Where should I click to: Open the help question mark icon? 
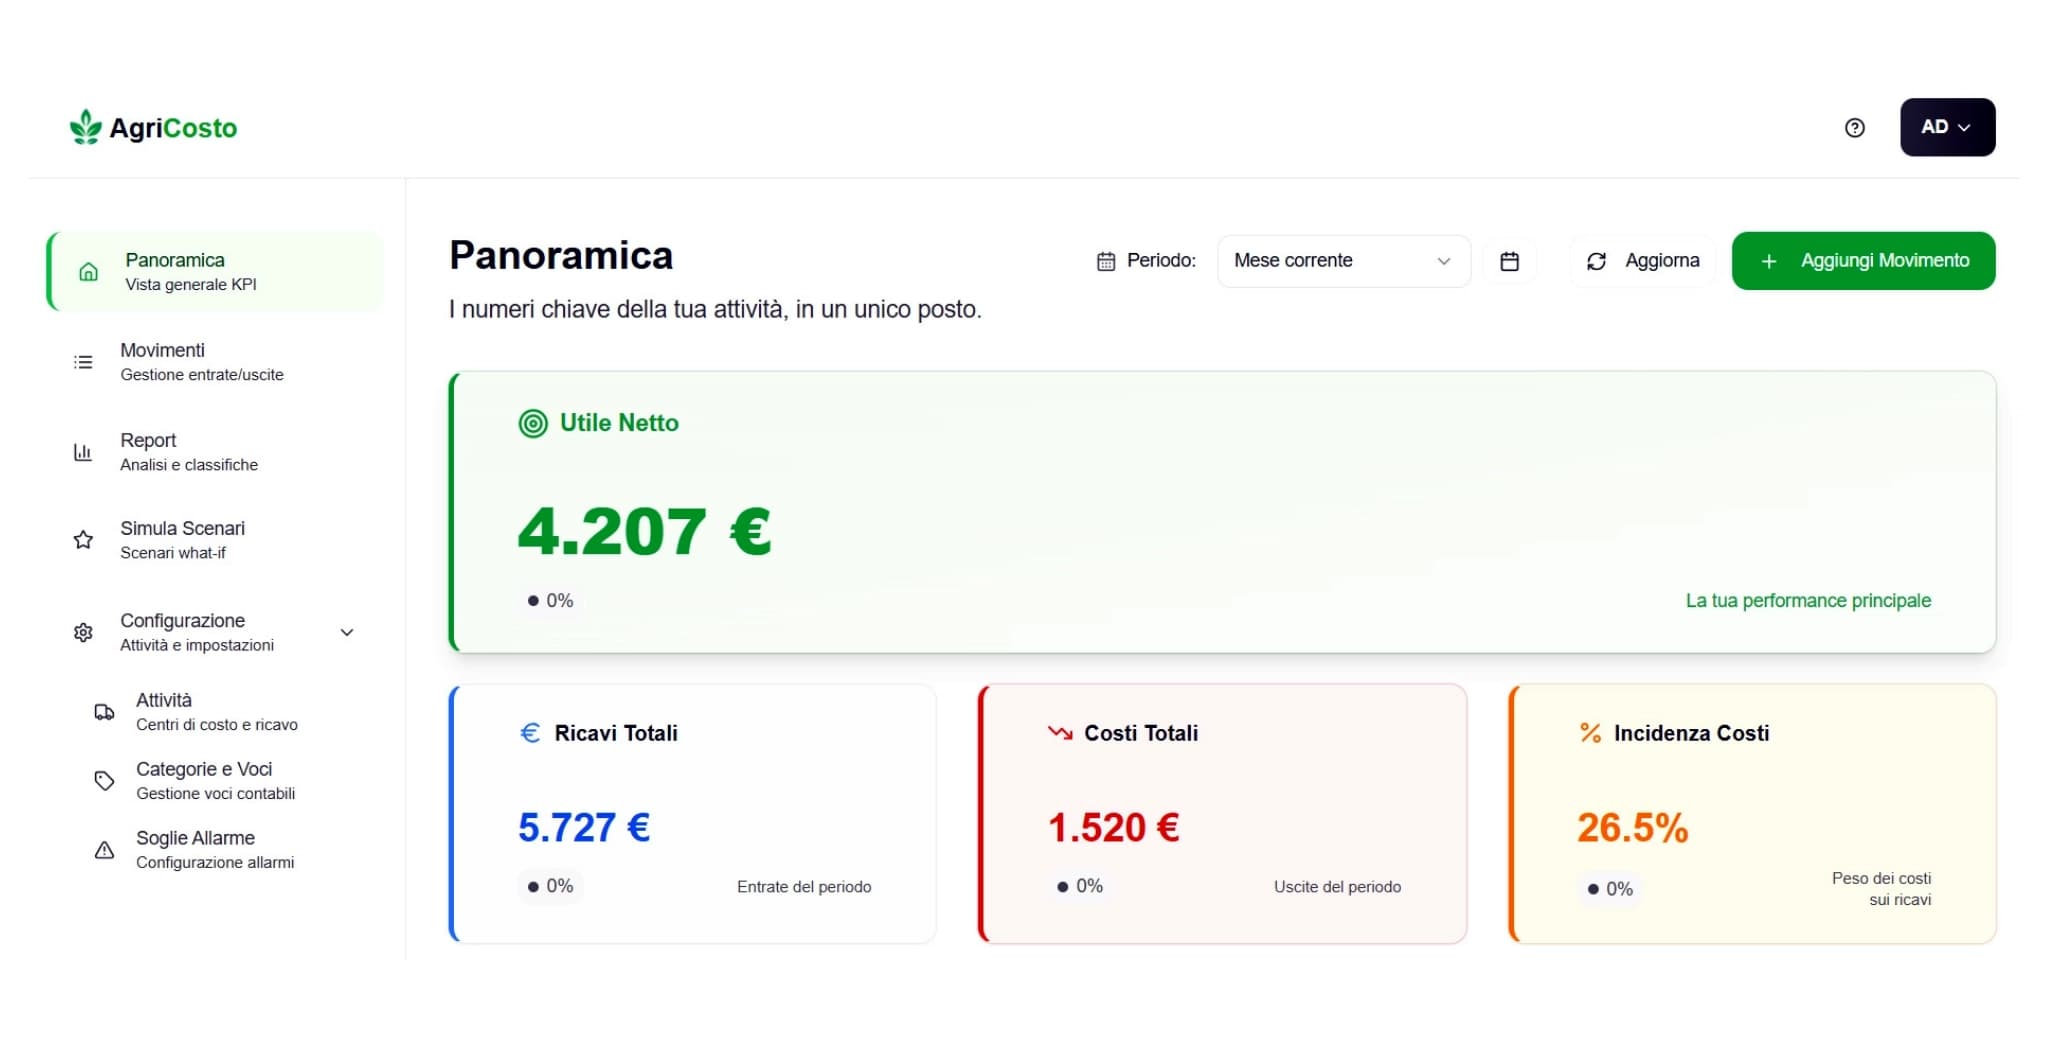pyautogui.click(x=1855, y=127)
